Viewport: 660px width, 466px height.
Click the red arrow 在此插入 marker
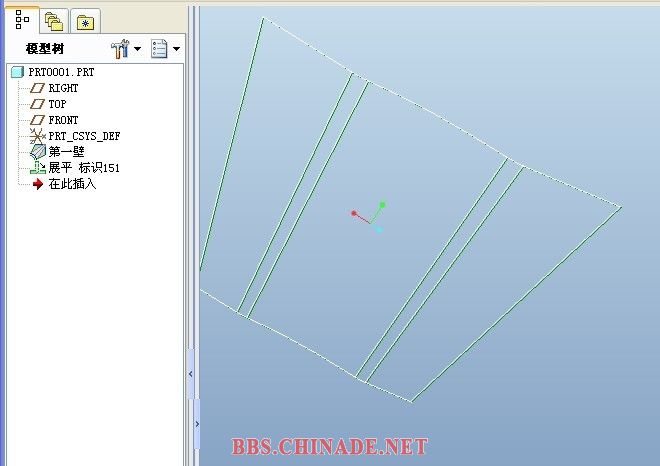[38, 184]
